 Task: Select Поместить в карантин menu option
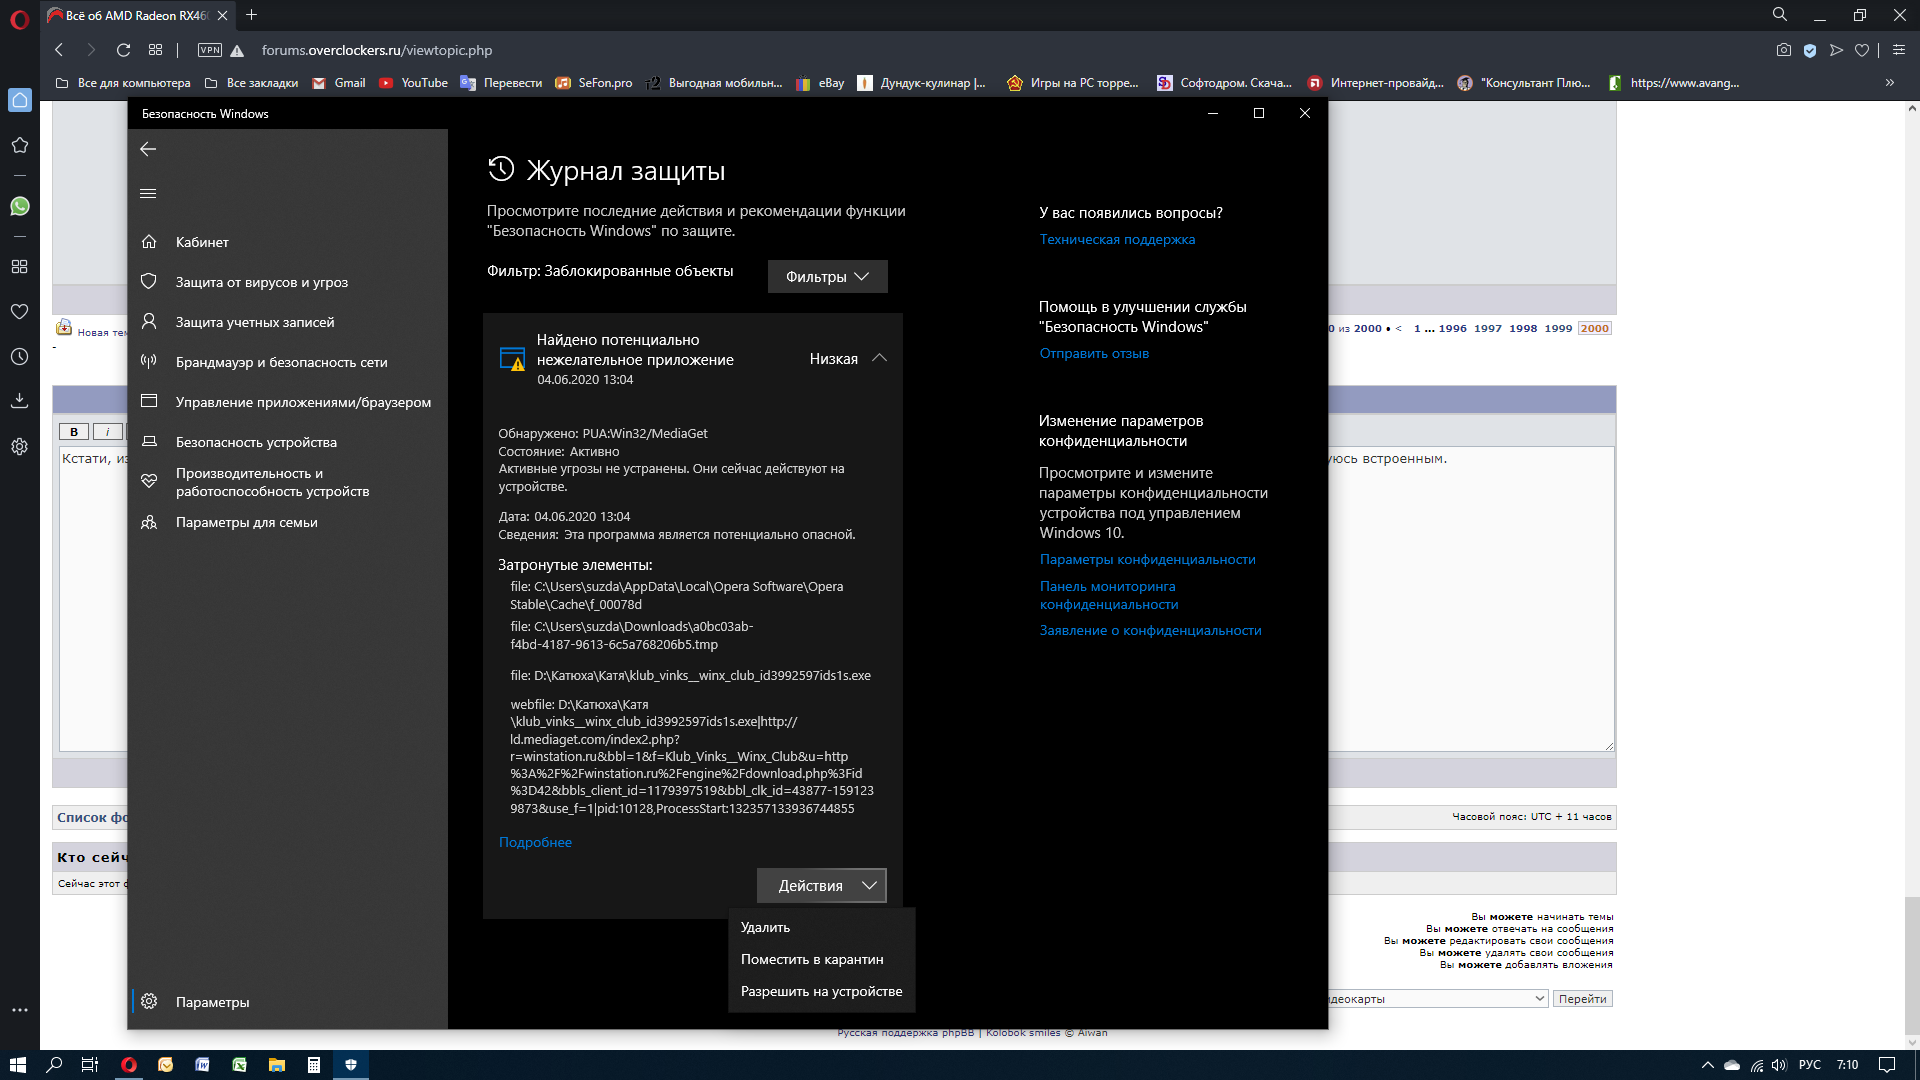812,959
